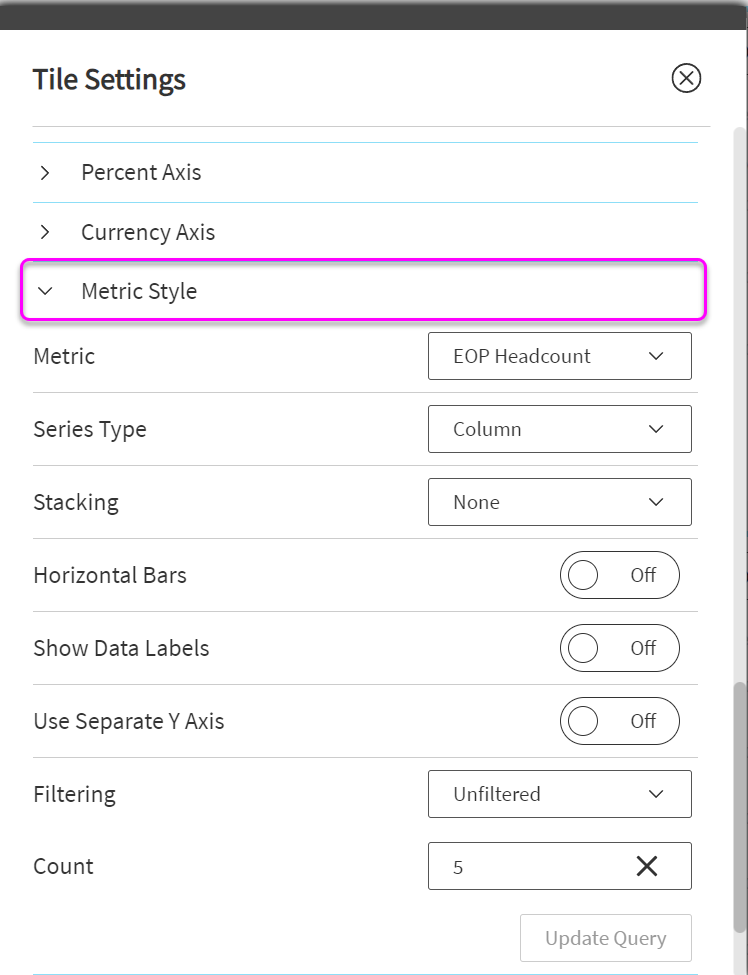Image resolution: width=748 pixels, height=975 pixels.
Task: Expand the Percent Axis section
Action: (x=45, y=173)
